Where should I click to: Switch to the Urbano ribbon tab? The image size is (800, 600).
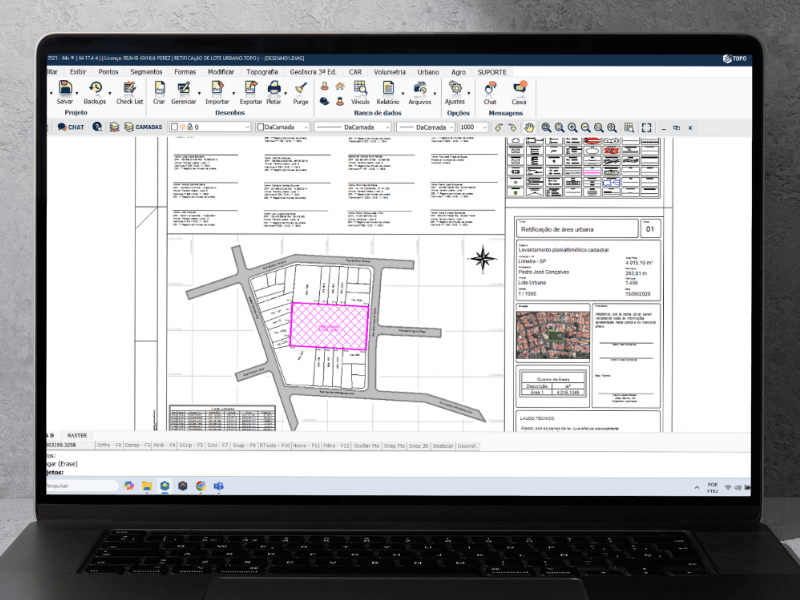click(x=428, y=73)
